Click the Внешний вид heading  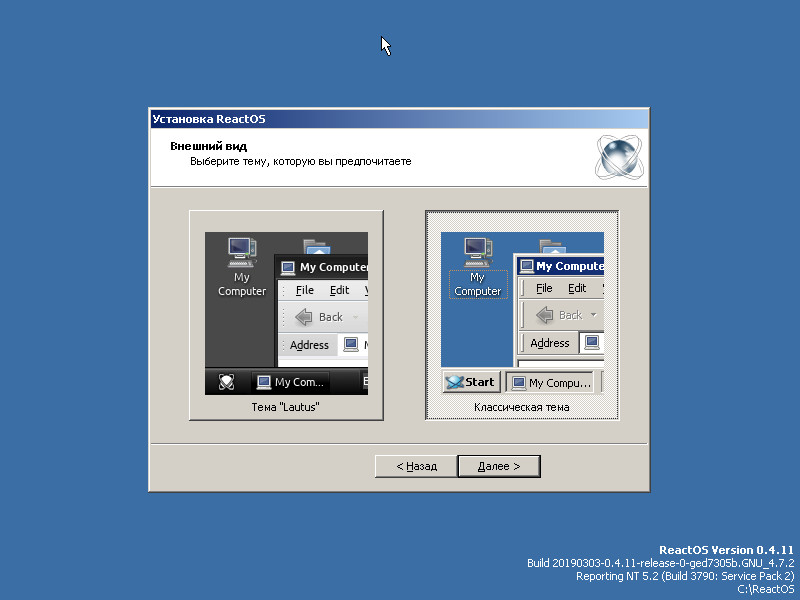point(208,146)
